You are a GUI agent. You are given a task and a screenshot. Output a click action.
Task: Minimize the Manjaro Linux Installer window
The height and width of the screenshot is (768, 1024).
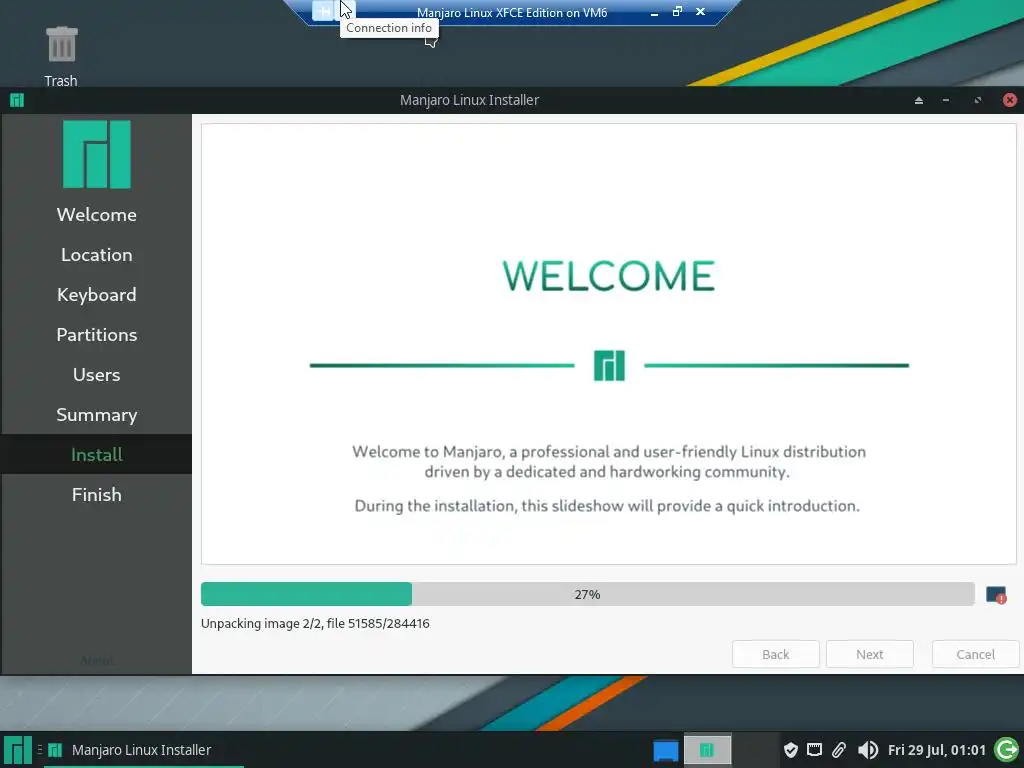pyautogui.click(x=946, y=100)
